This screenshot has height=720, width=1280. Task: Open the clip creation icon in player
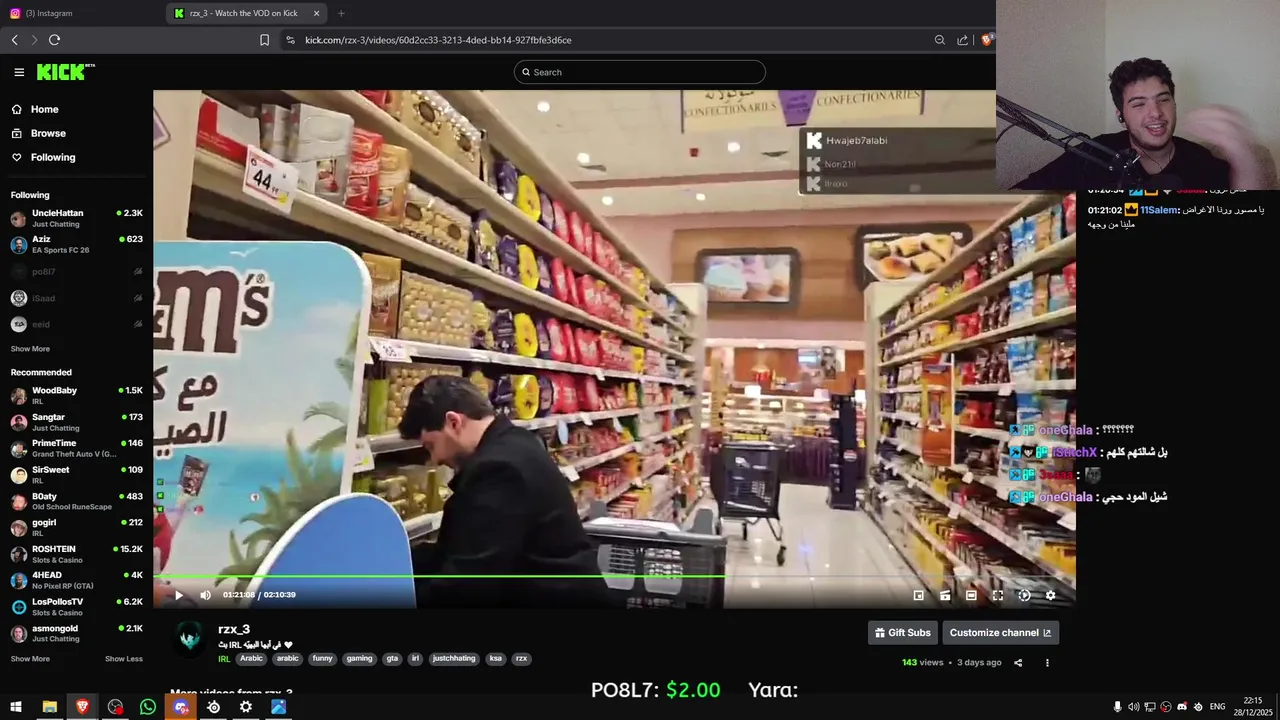point(945,595)
